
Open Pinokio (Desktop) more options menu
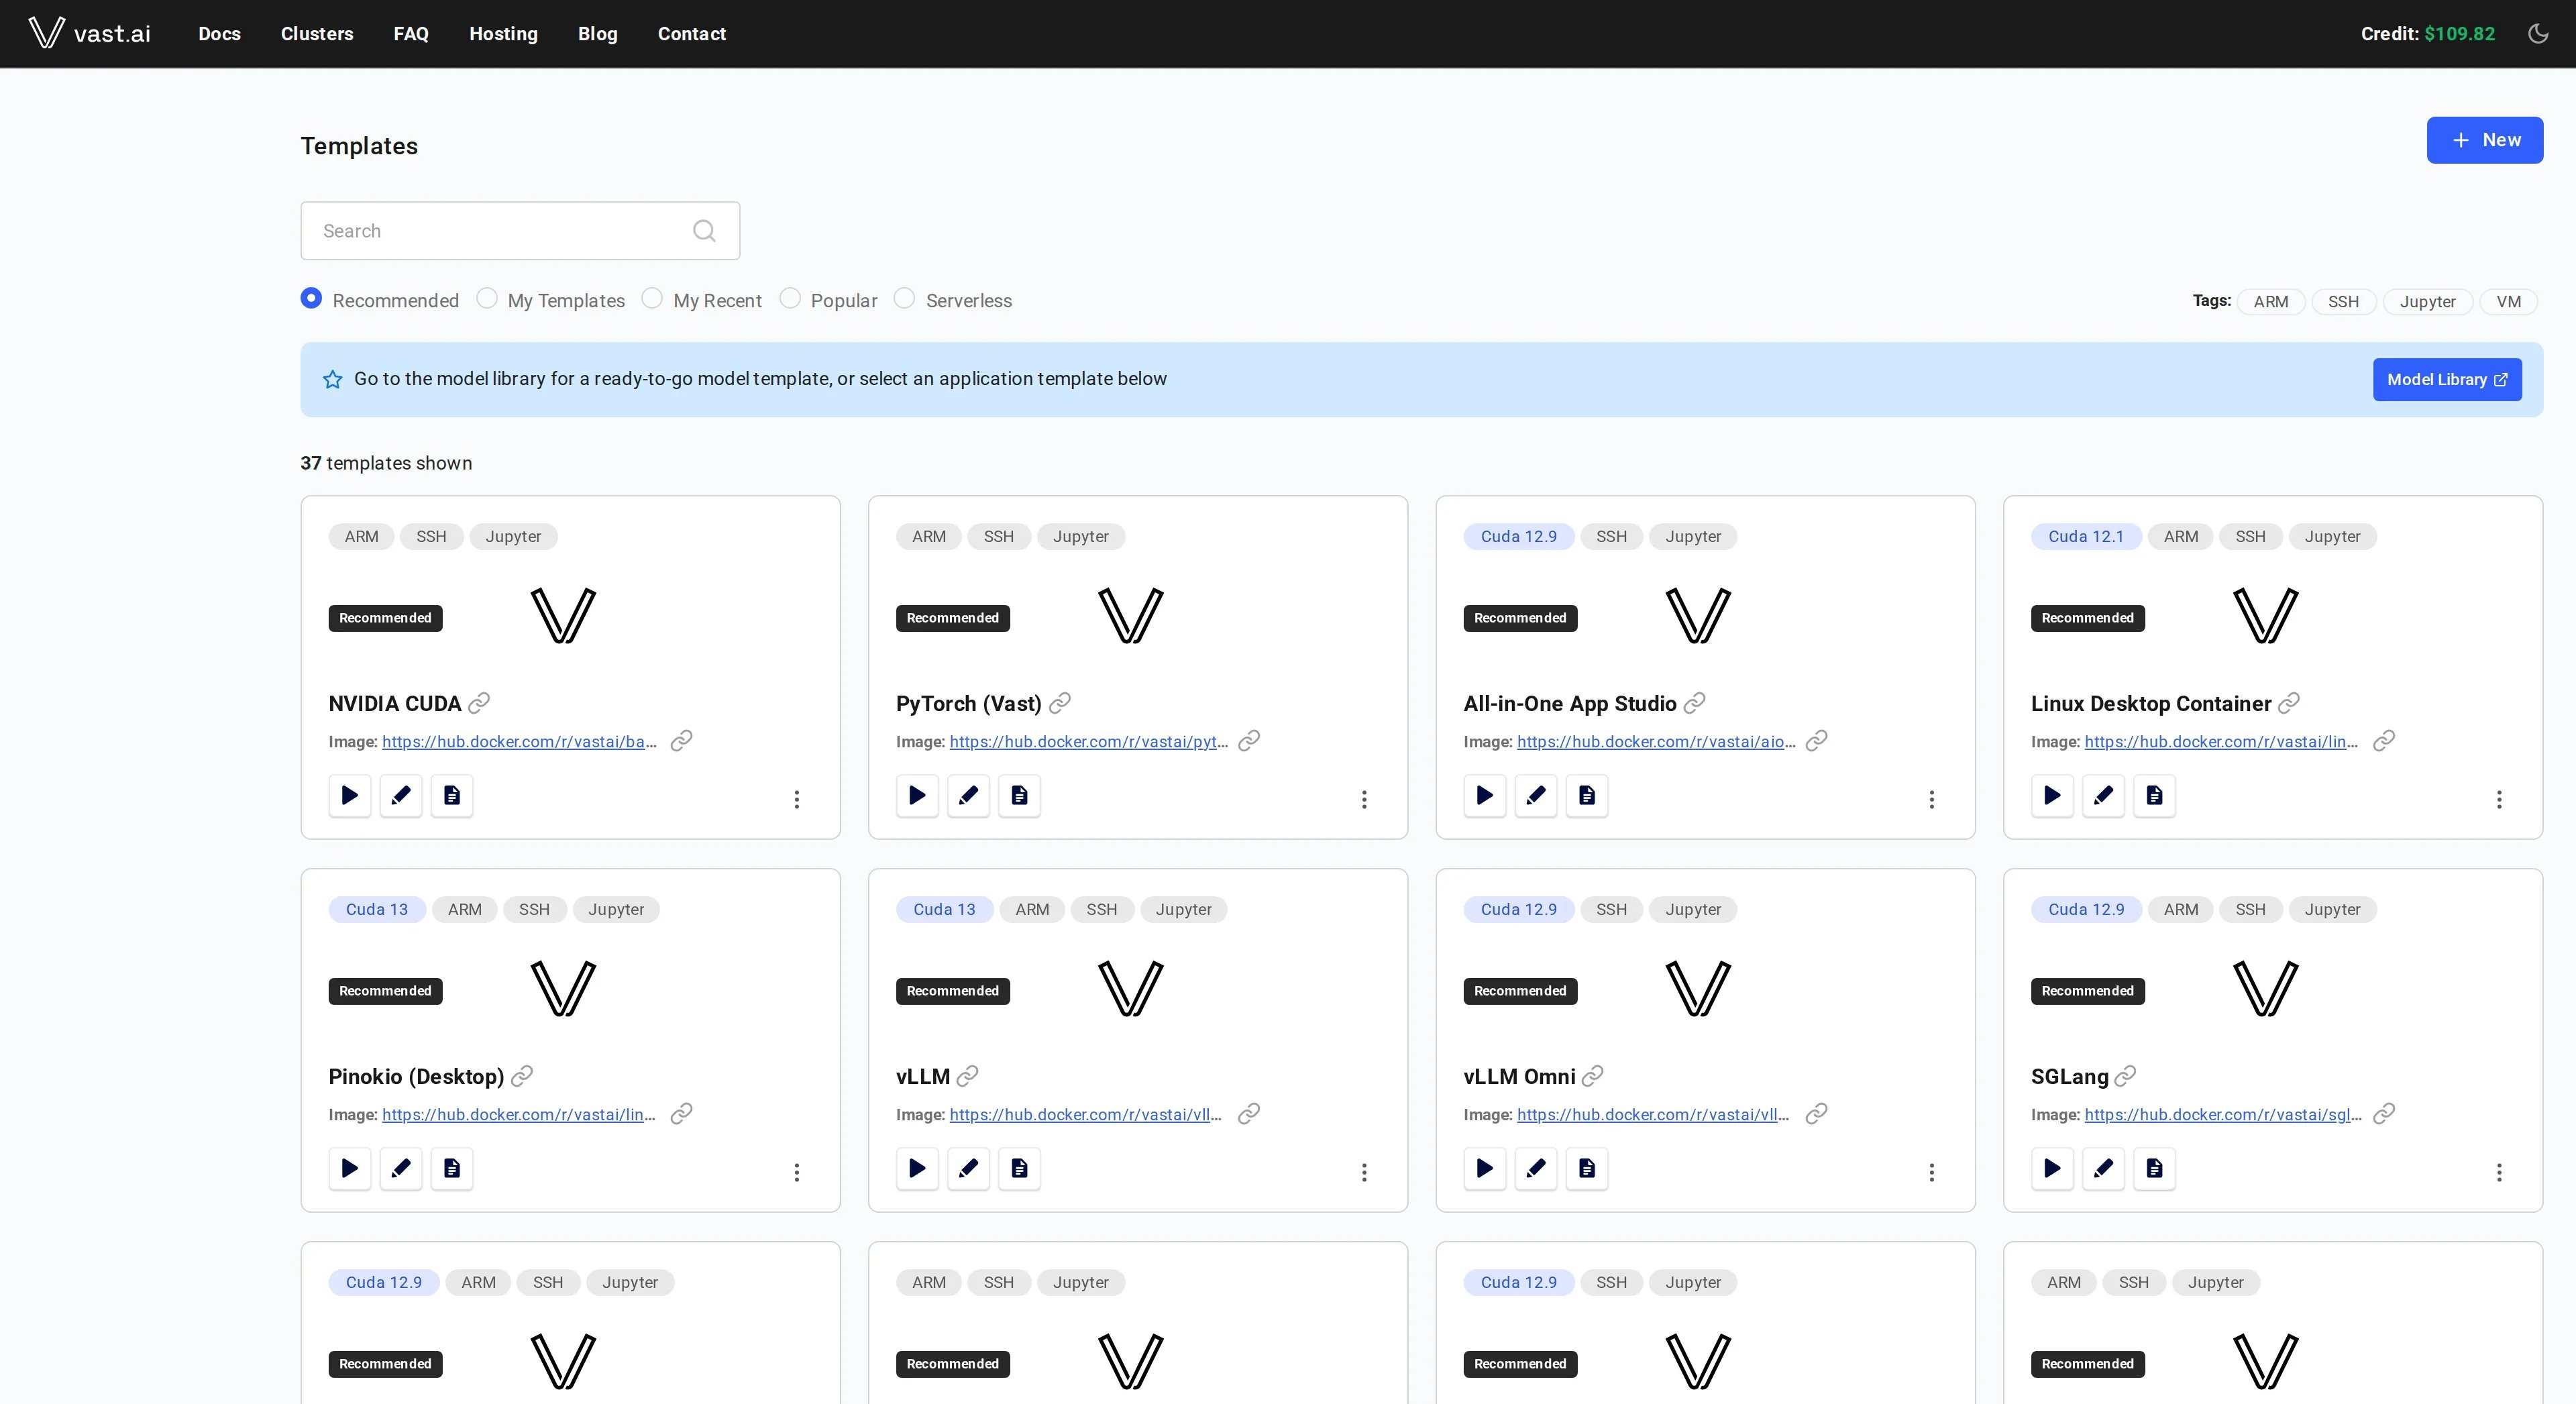click(x=797, y=1173)
